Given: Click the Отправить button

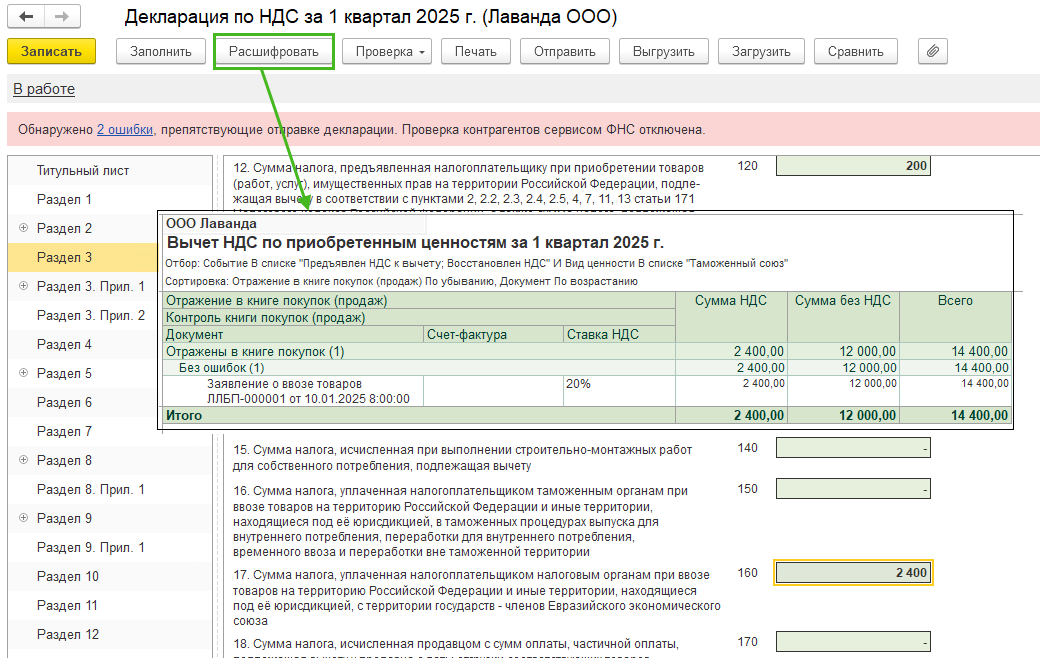Looking at the screenshot, I should pyautogui.click(x=564, y=51).
